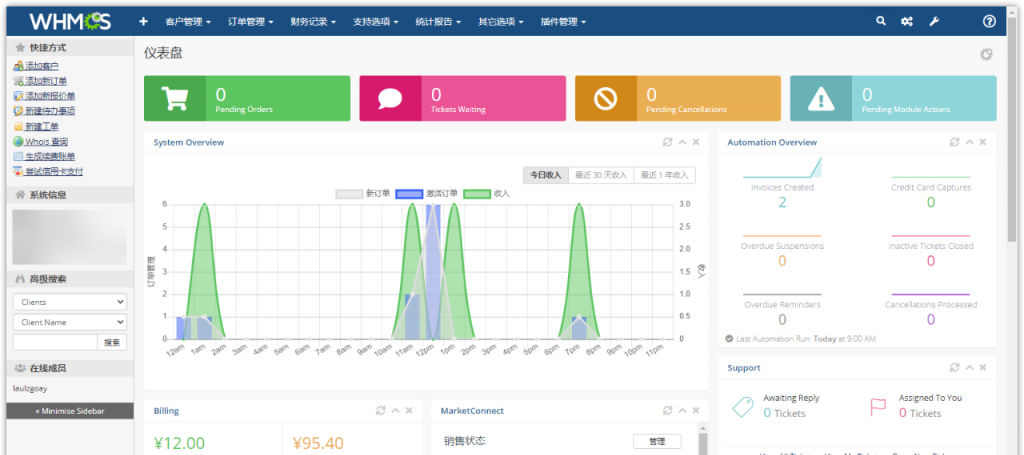Open the 新建待办事项 shortcut link
The height and width of the screenshot is (455, 1024).
(x=50, y=111)
